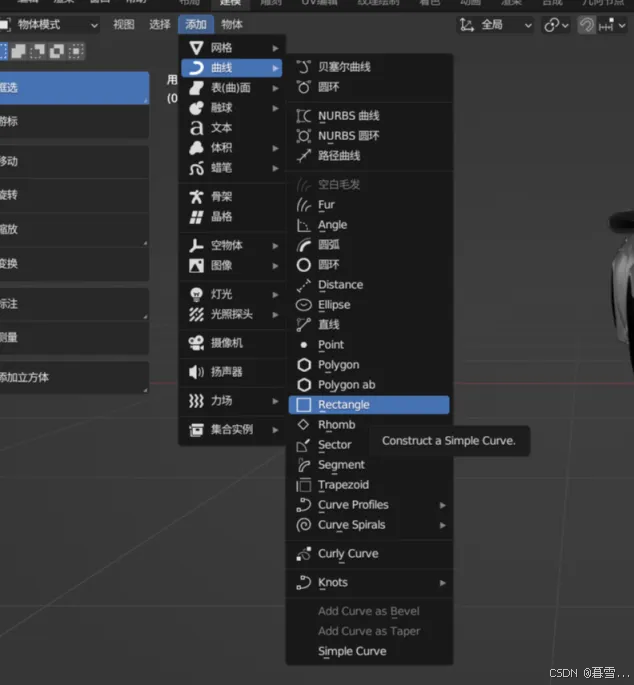
Task: Add a 直线 line curve
Action: point(369,325)
